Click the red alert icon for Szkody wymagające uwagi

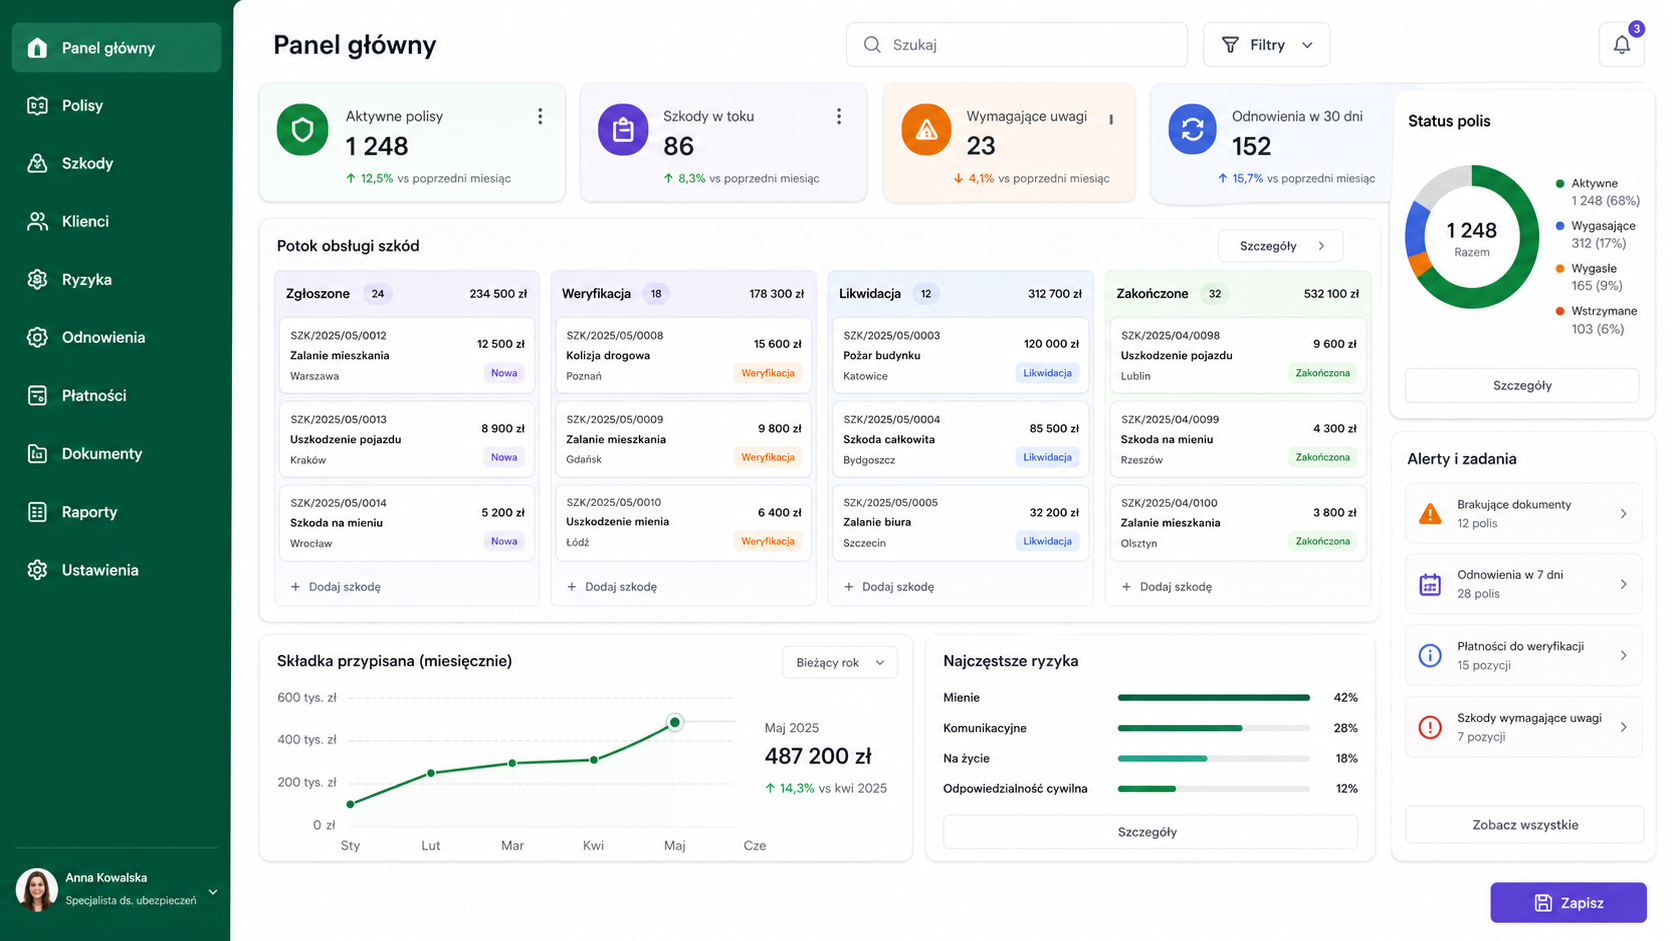1430,727
